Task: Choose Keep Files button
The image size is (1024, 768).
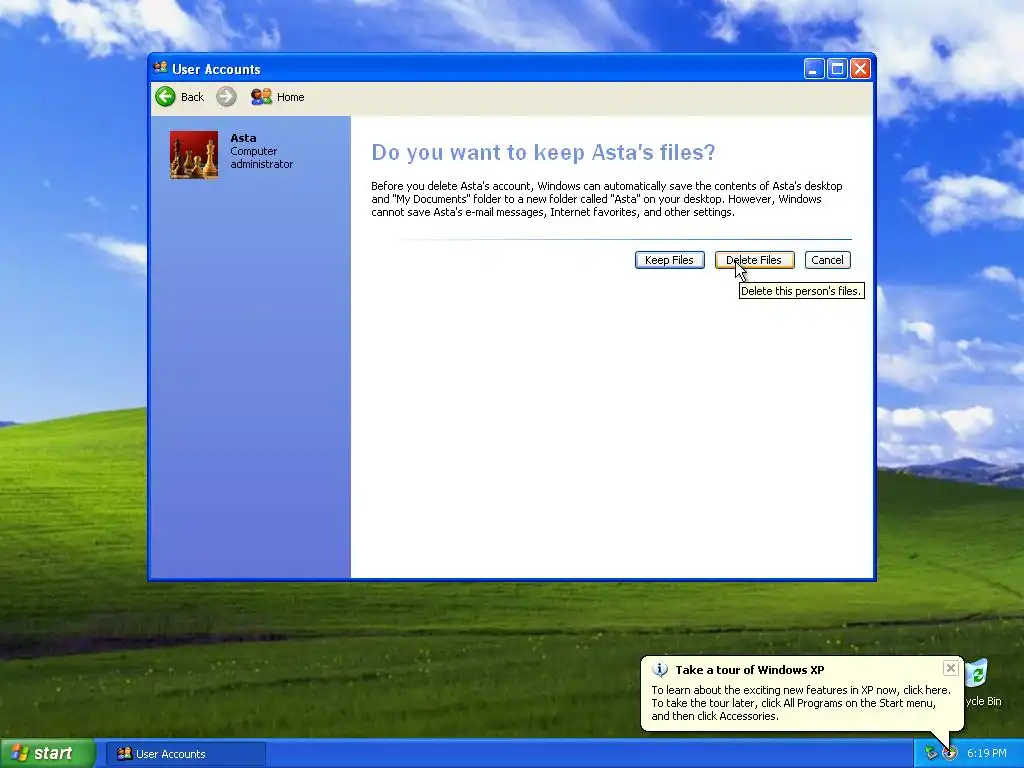Action: tap(669, 260)
